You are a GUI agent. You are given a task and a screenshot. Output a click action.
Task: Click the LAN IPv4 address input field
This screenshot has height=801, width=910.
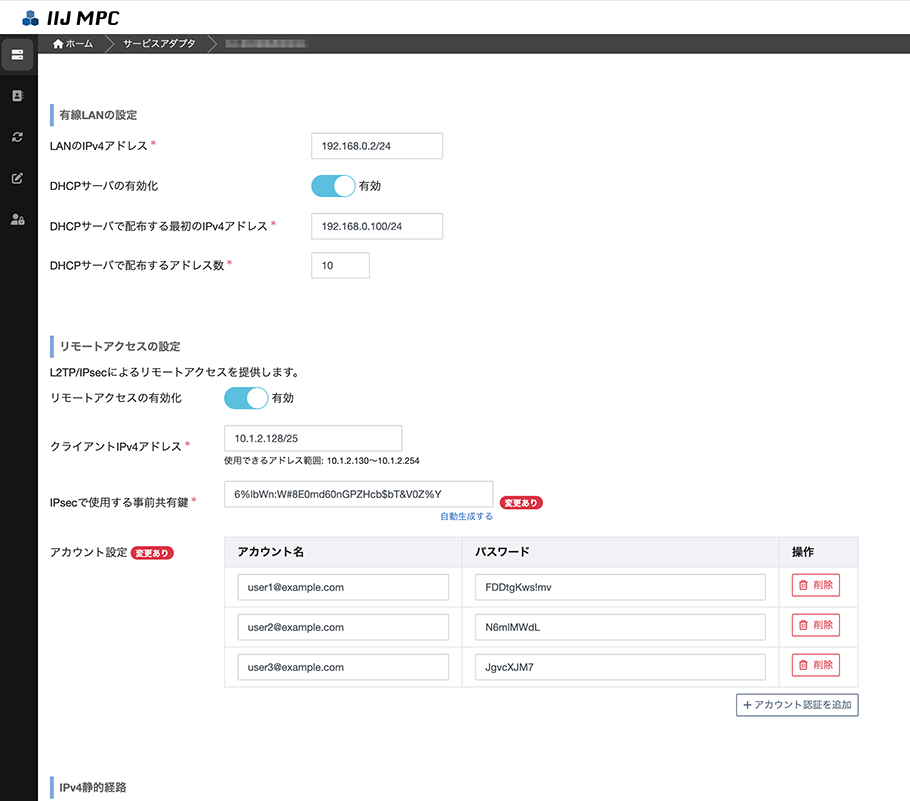375,145
